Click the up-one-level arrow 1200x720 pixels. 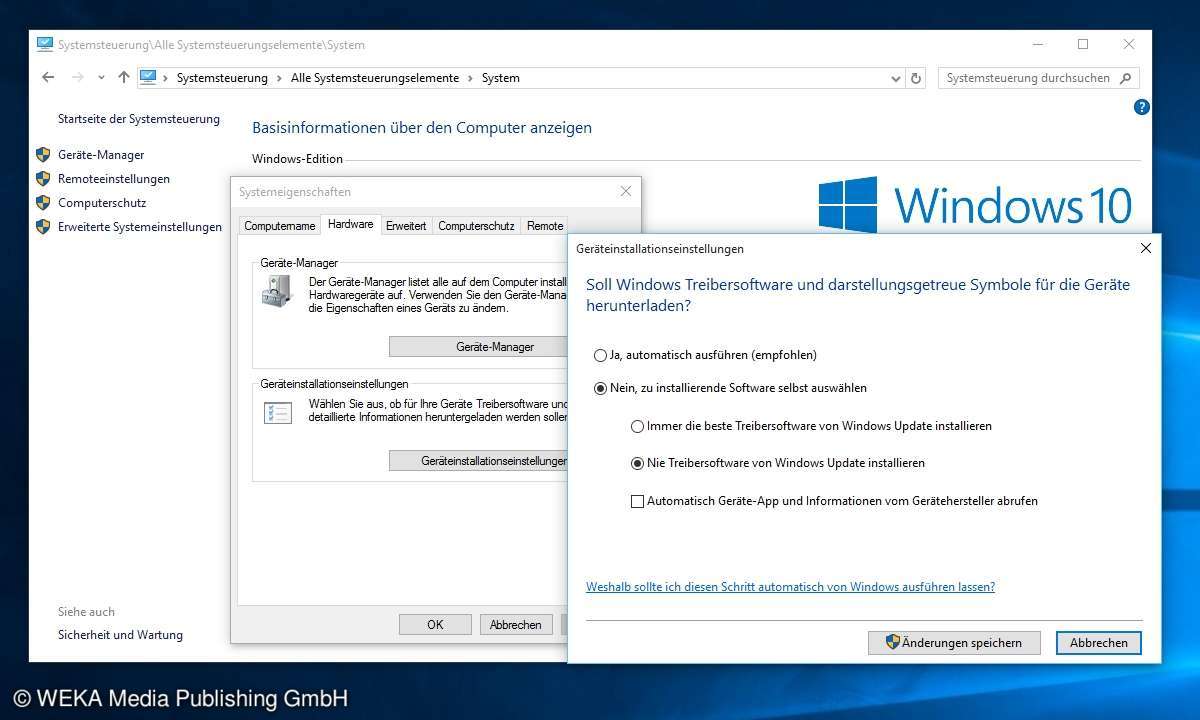pyautogui.click(x=124, y=77)
